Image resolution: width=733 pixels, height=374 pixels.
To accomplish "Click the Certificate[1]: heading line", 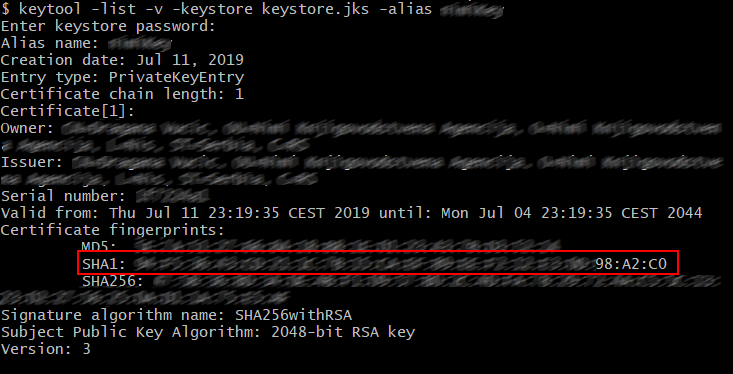I will tap(68, 111).
